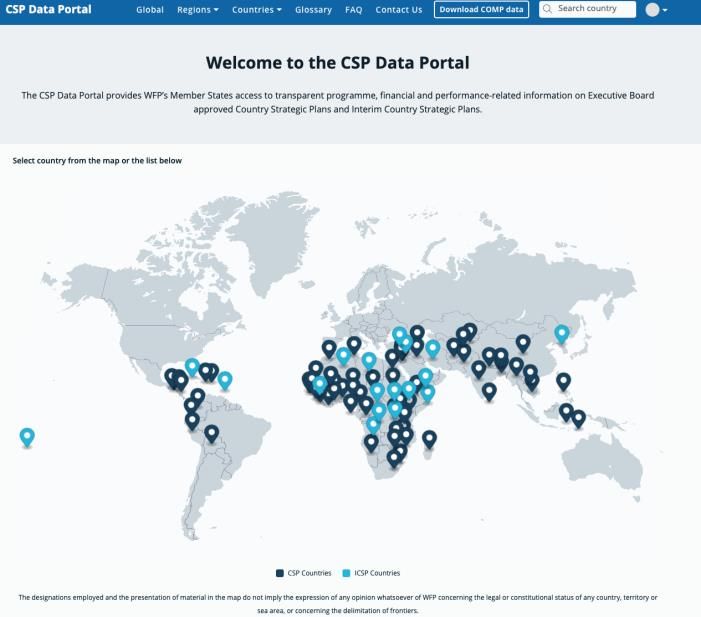Select the easternmost light-blue Caribbean pin
The image size is (701, 617).
pos(225,380)
